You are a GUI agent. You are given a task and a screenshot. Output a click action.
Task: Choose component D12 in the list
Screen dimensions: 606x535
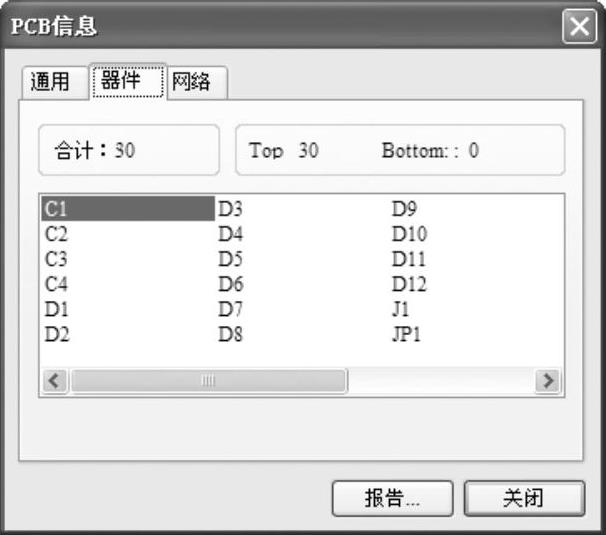[x=408, y=284]
